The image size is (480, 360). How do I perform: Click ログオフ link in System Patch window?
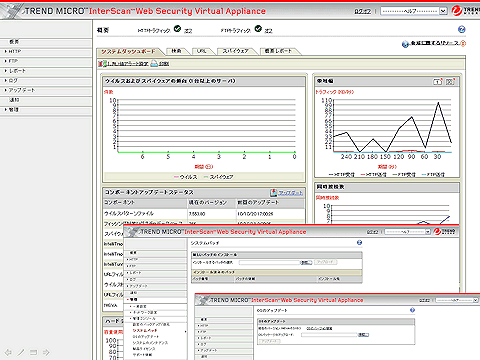pos(372,232)
